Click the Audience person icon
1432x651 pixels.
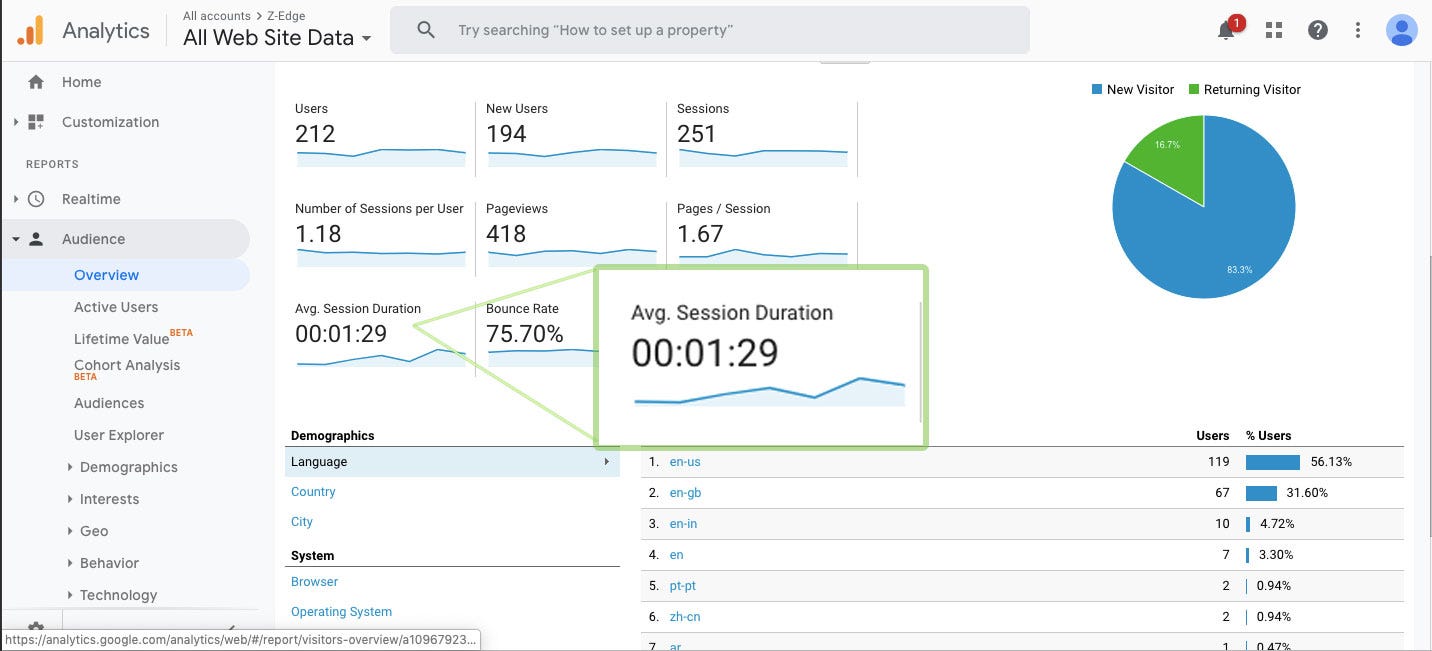36,239
